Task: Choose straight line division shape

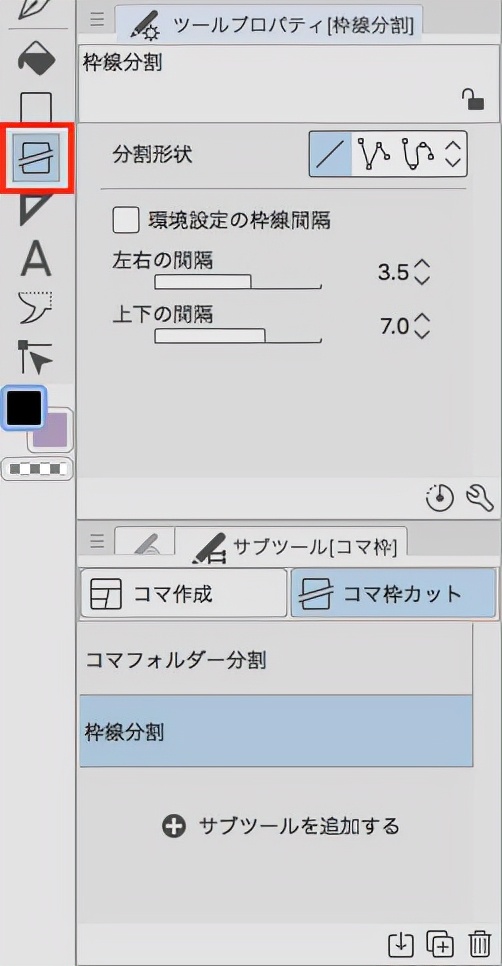Action: [x=330, y=153]
